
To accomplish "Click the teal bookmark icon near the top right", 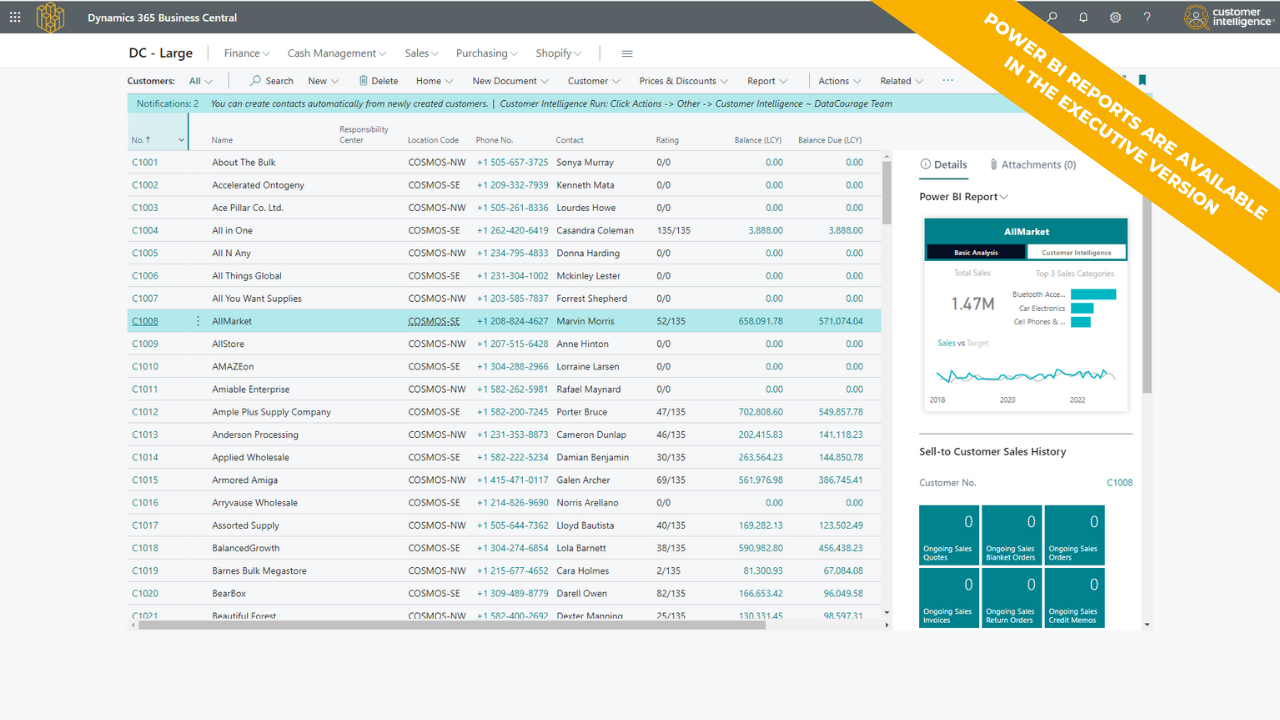I will point(1141,80).
